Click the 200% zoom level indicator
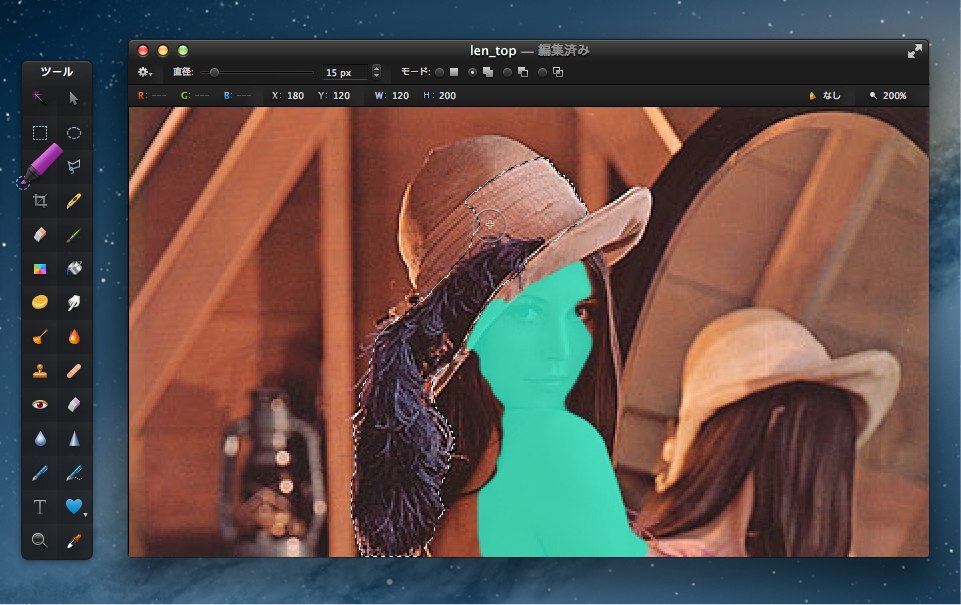 [888, 96]
